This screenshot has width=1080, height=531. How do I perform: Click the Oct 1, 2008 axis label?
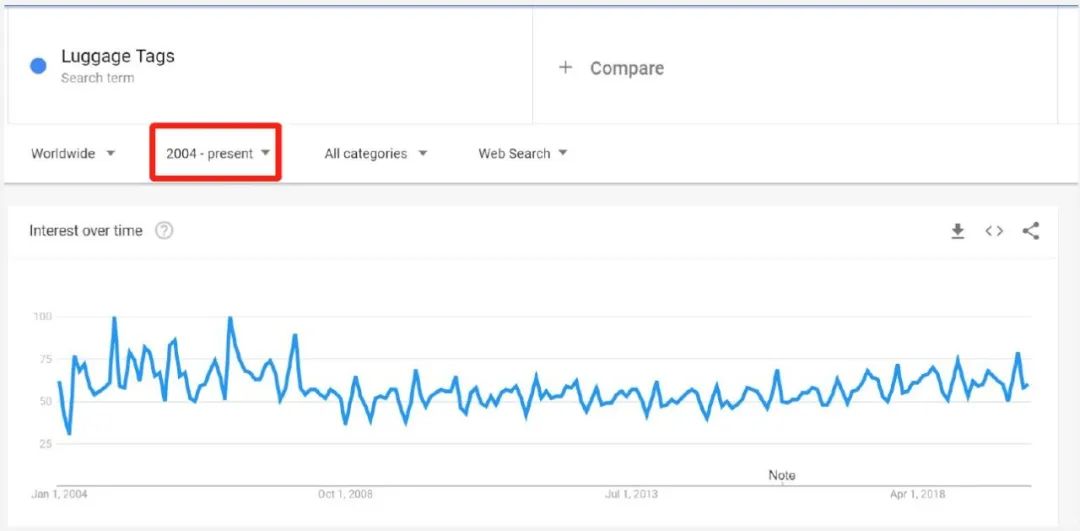click(x=346, y=494)
